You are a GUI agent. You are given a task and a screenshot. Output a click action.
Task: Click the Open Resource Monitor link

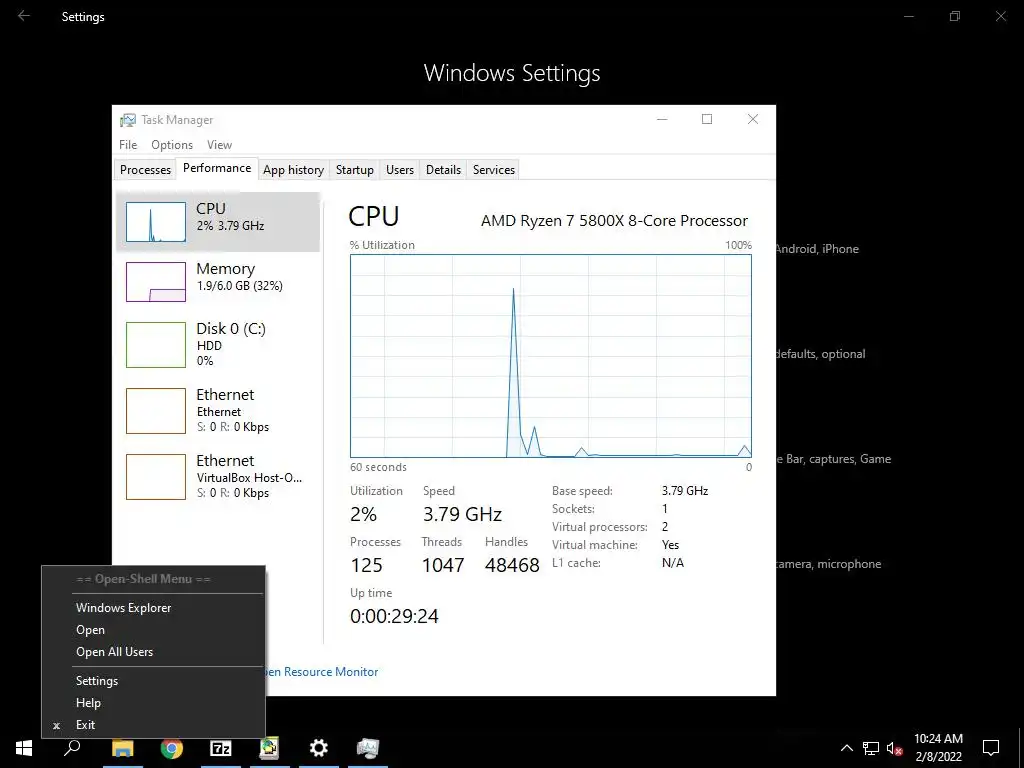pyautogui.click(x=322, y=672)
